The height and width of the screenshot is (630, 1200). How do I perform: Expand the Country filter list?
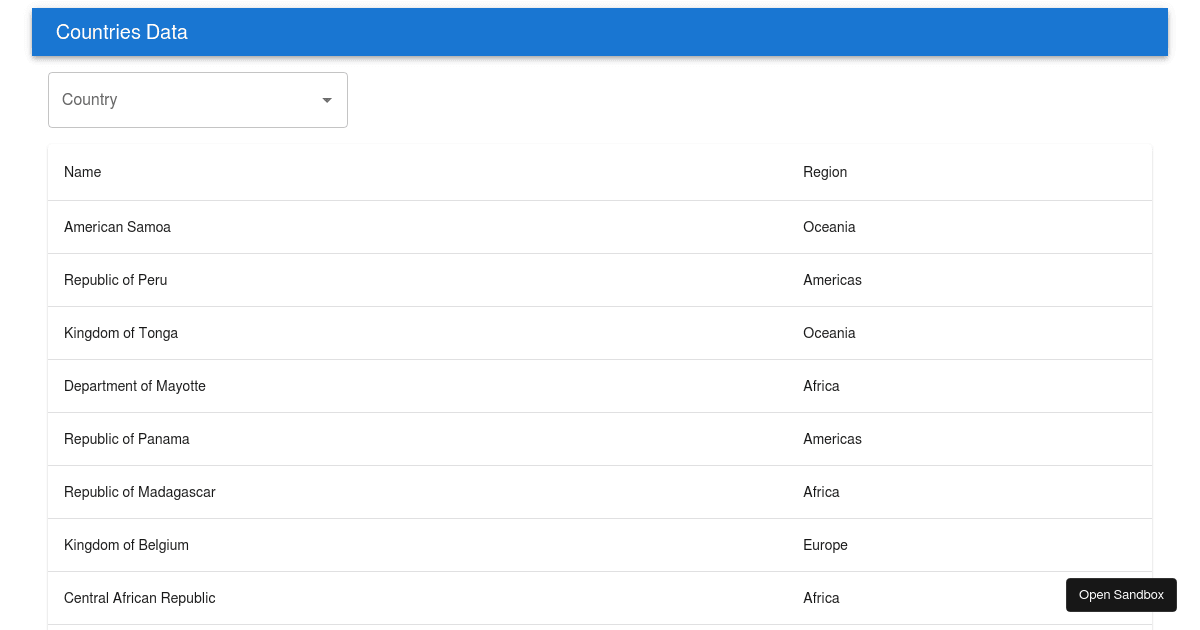pos(197,100)
